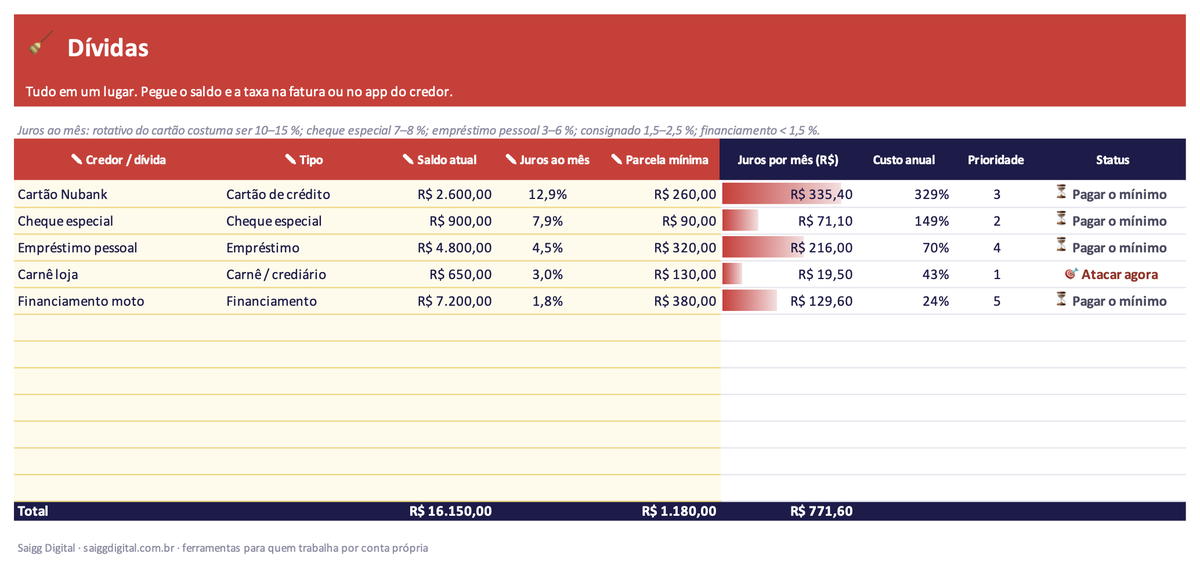The height and width of the screenshot is (568, 1200).
Task: Click the hourglass icon in Financiamento moto row
Action: (x=1062, y=300)
